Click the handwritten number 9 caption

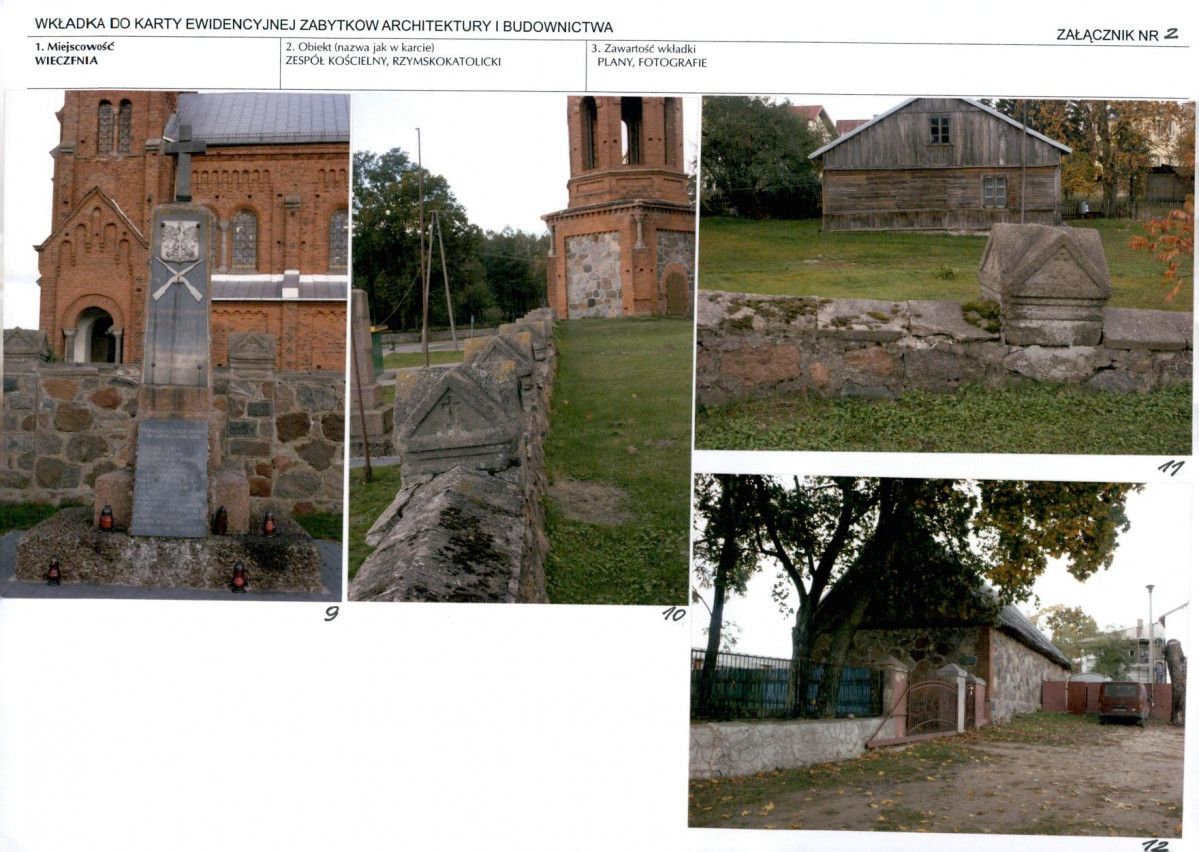point(331,613)
